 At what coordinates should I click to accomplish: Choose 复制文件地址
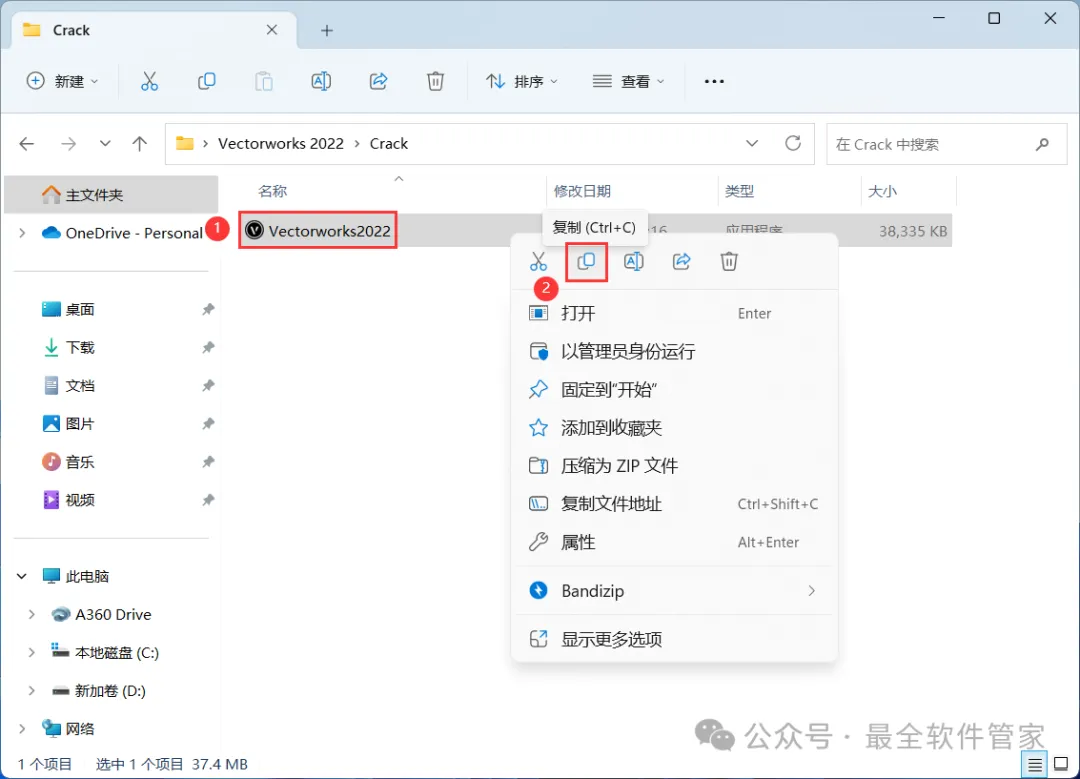pyautogui.click(x=674, y=504)
